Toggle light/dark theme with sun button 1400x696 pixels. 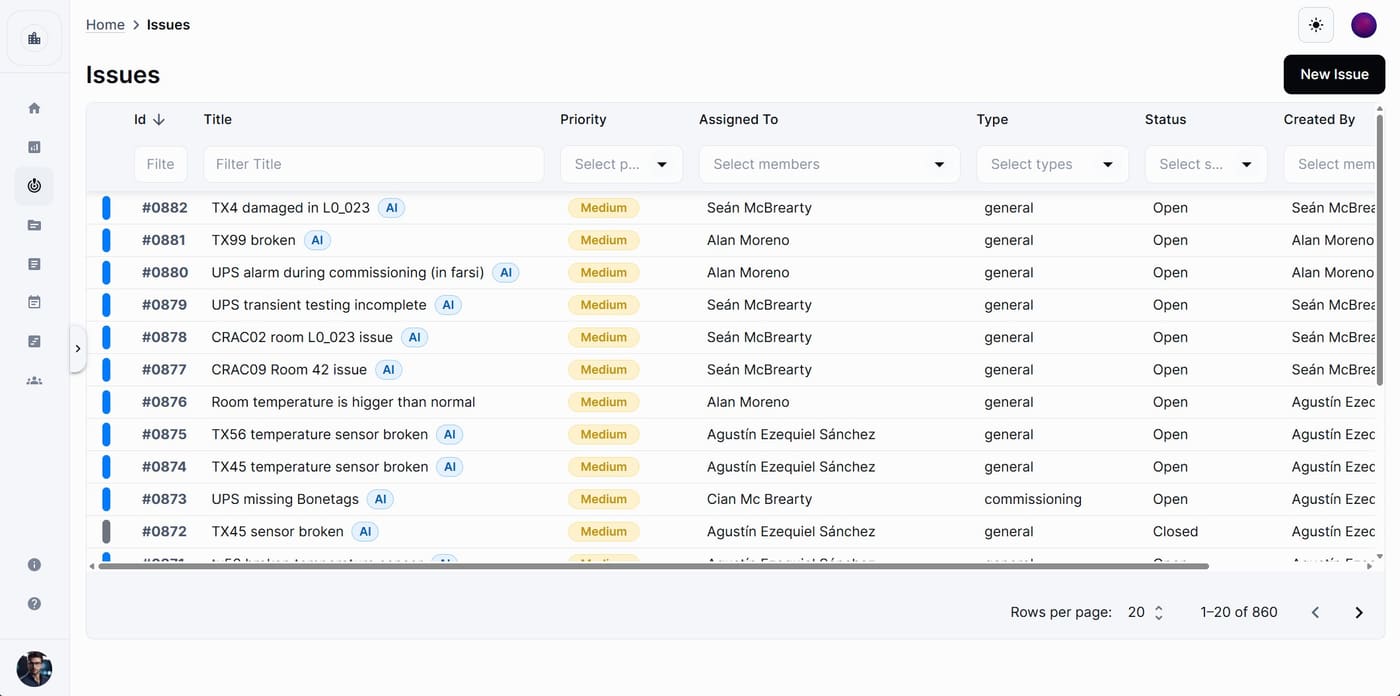(1316, 25)
